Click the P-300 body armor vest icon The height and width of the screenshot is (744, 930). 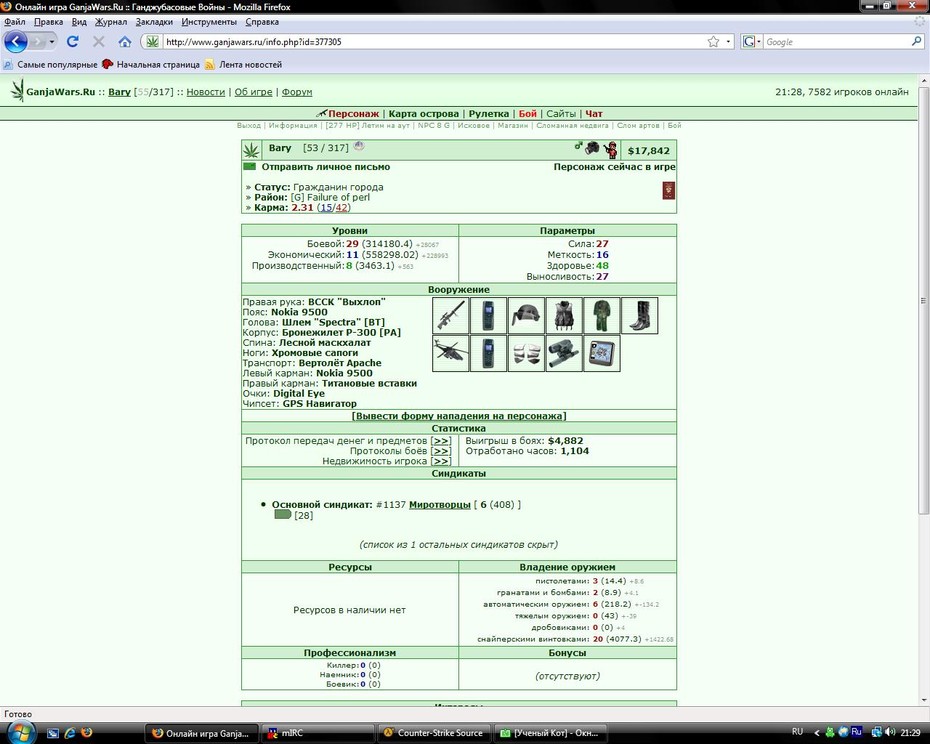(564, 316)
